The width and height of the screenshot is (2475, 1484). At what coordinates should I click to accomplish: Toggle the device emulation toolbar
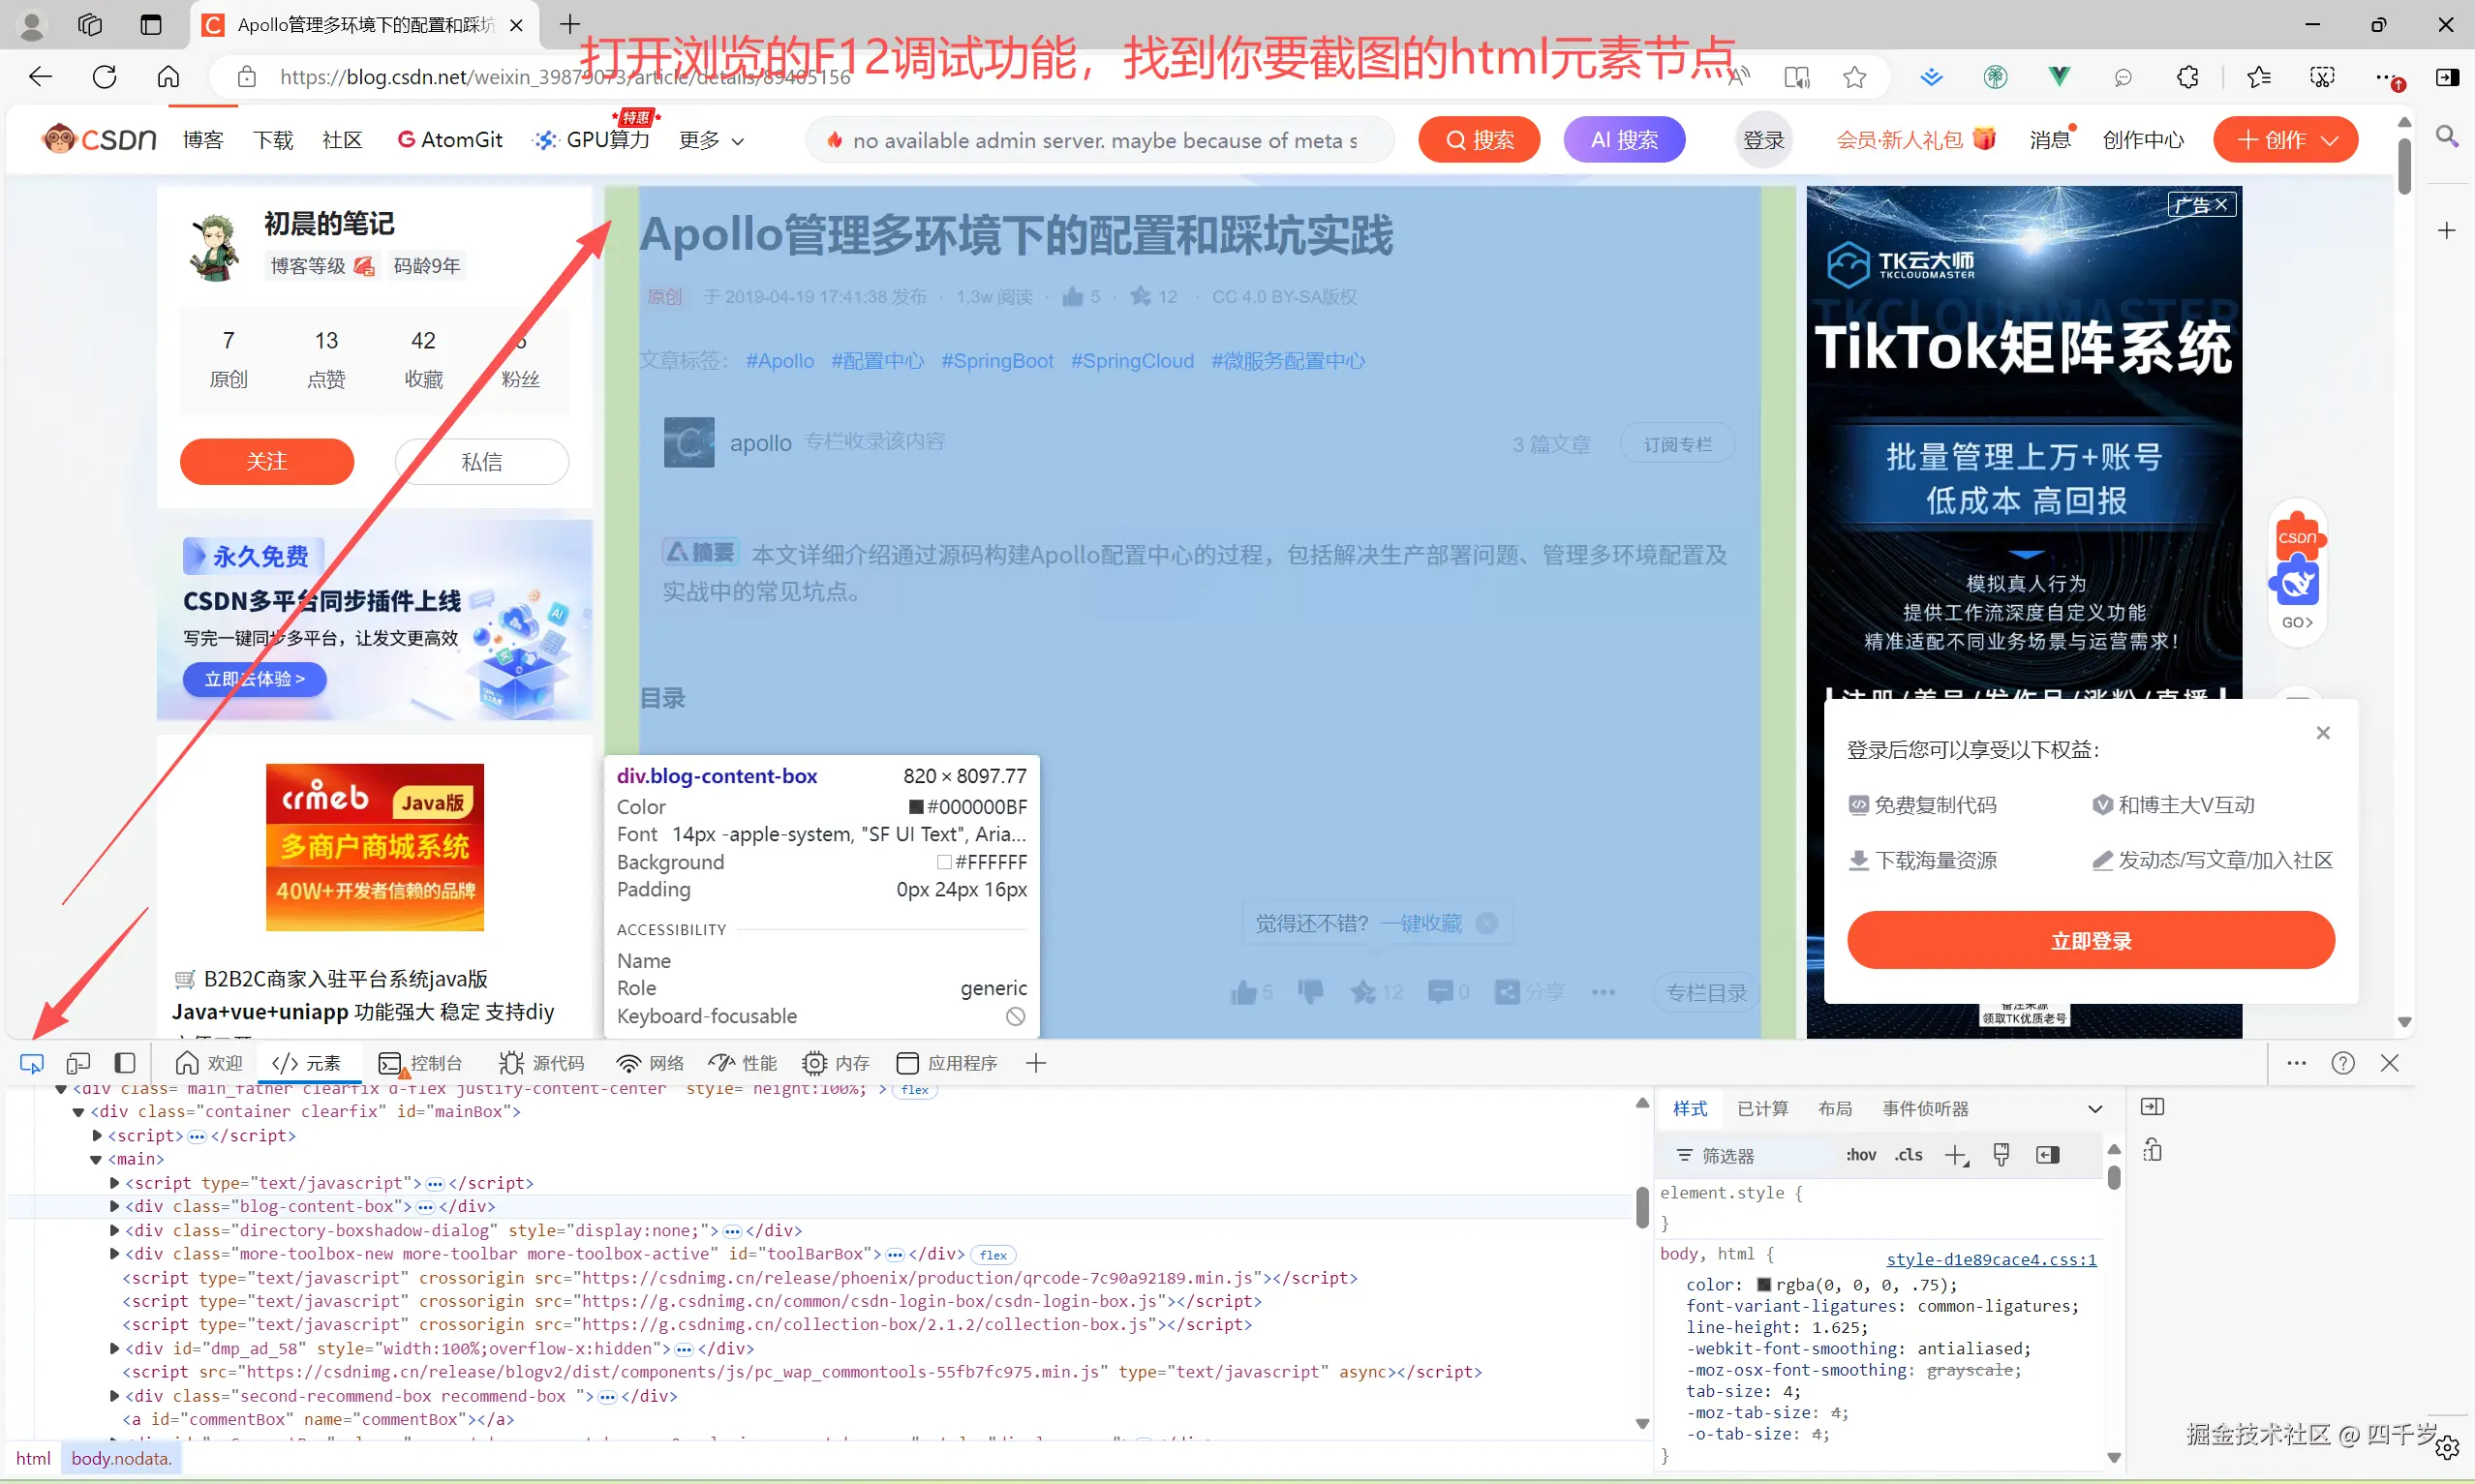pos(78,1063)
